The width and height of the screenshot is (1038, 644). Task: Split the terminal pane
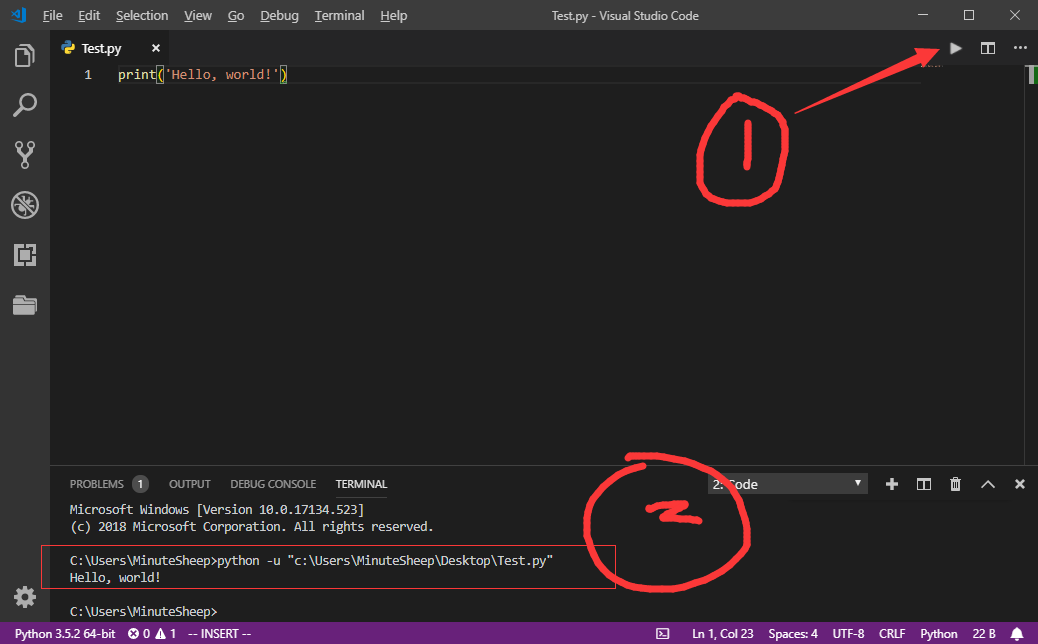924,484
